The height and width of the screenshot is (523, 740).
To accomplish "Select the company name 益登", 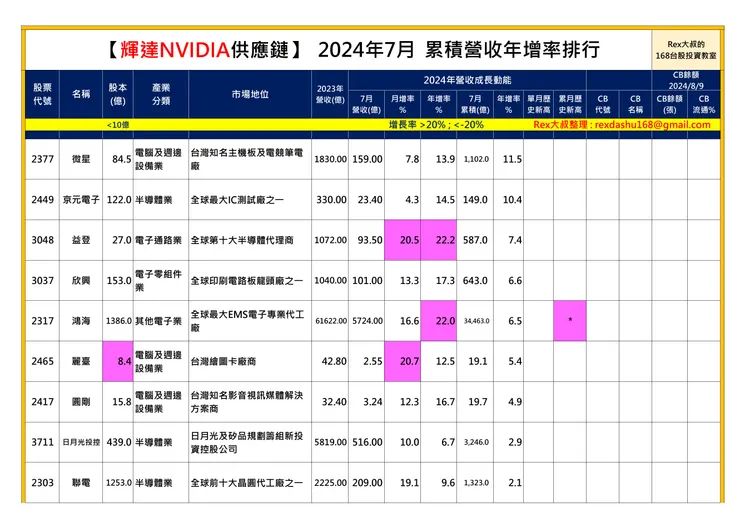I will (81, 240).
